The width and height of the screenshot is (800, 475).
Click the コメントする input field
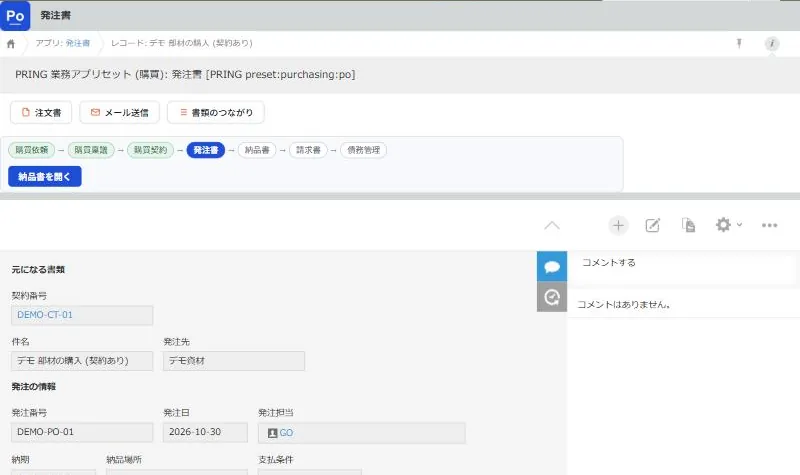683,268
